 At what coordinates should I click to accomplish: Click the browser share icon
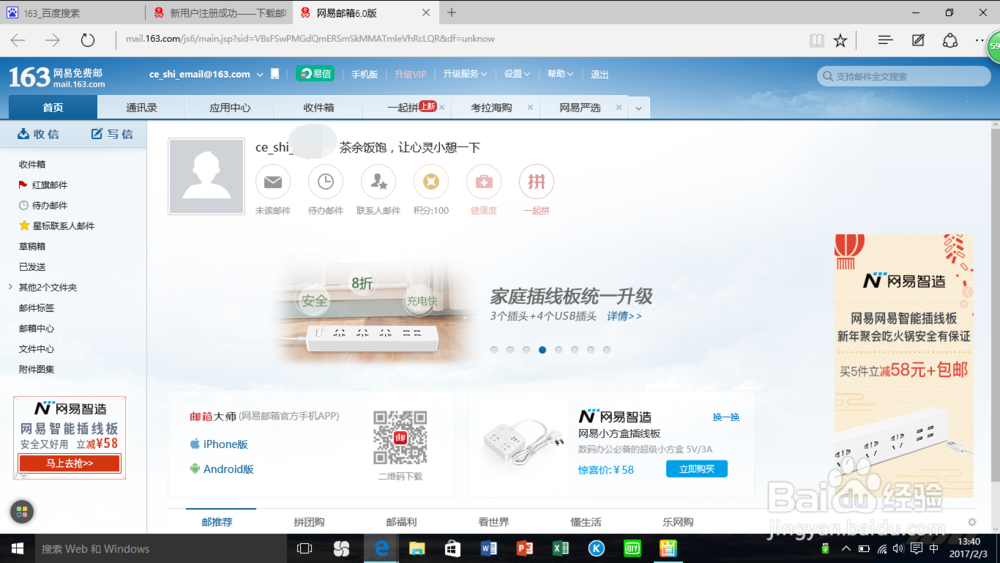950,40
